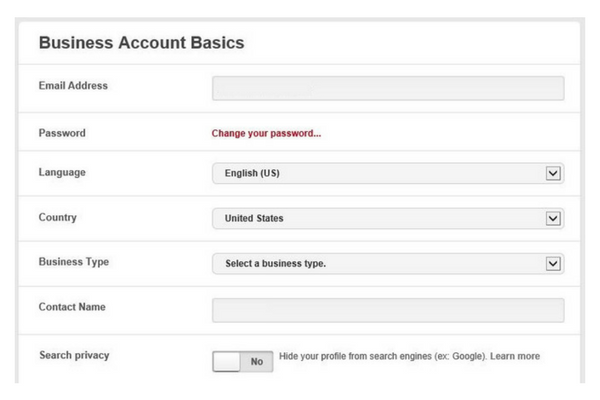The width and height of the screenshot is (600, 400).
Task: Click the 'Contact Name' label
Action: [x=72, y=307]
